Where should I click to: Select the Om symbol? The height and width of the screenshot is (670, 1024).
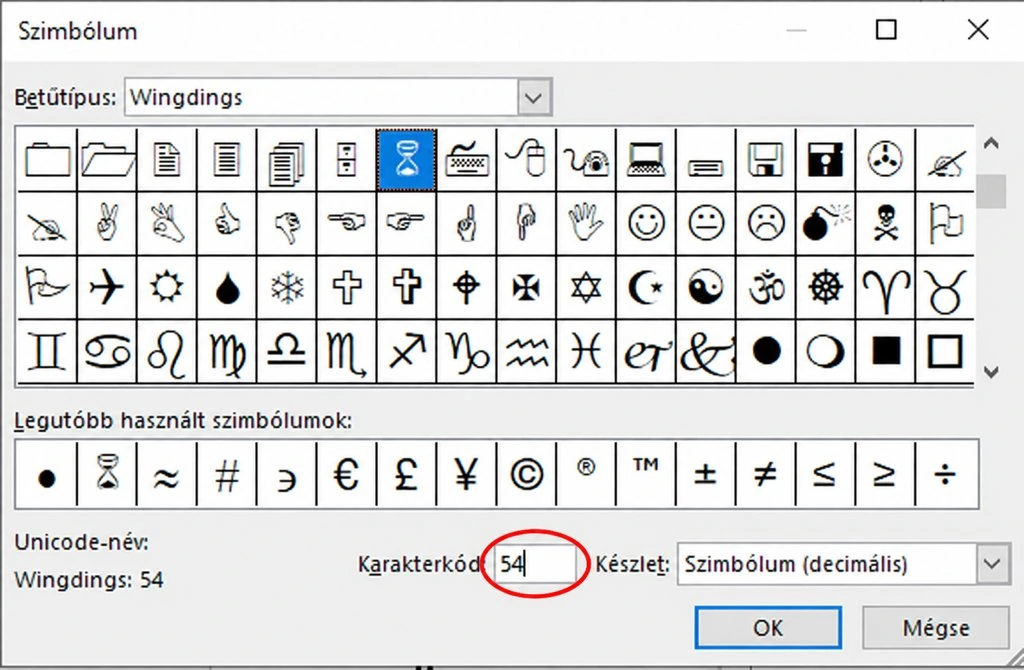click(x=766, y=287)
